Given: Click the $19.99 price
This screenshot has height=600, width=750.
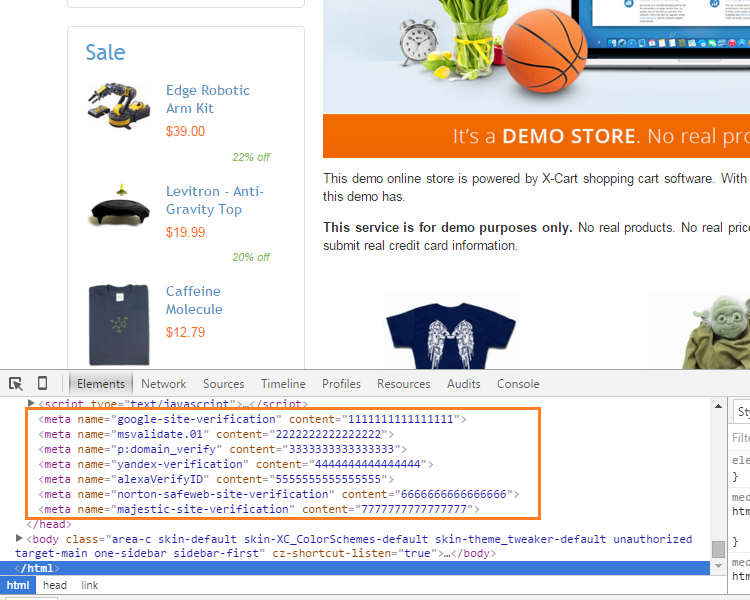Looking at the screenshot, I should tap(186, 232).
